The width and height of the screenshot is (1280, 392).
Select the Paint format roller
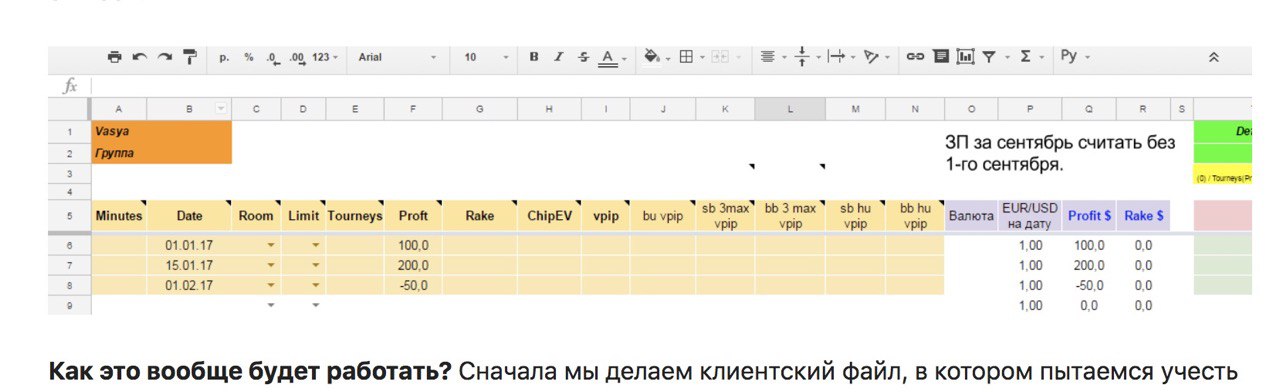tap(190, 57)
